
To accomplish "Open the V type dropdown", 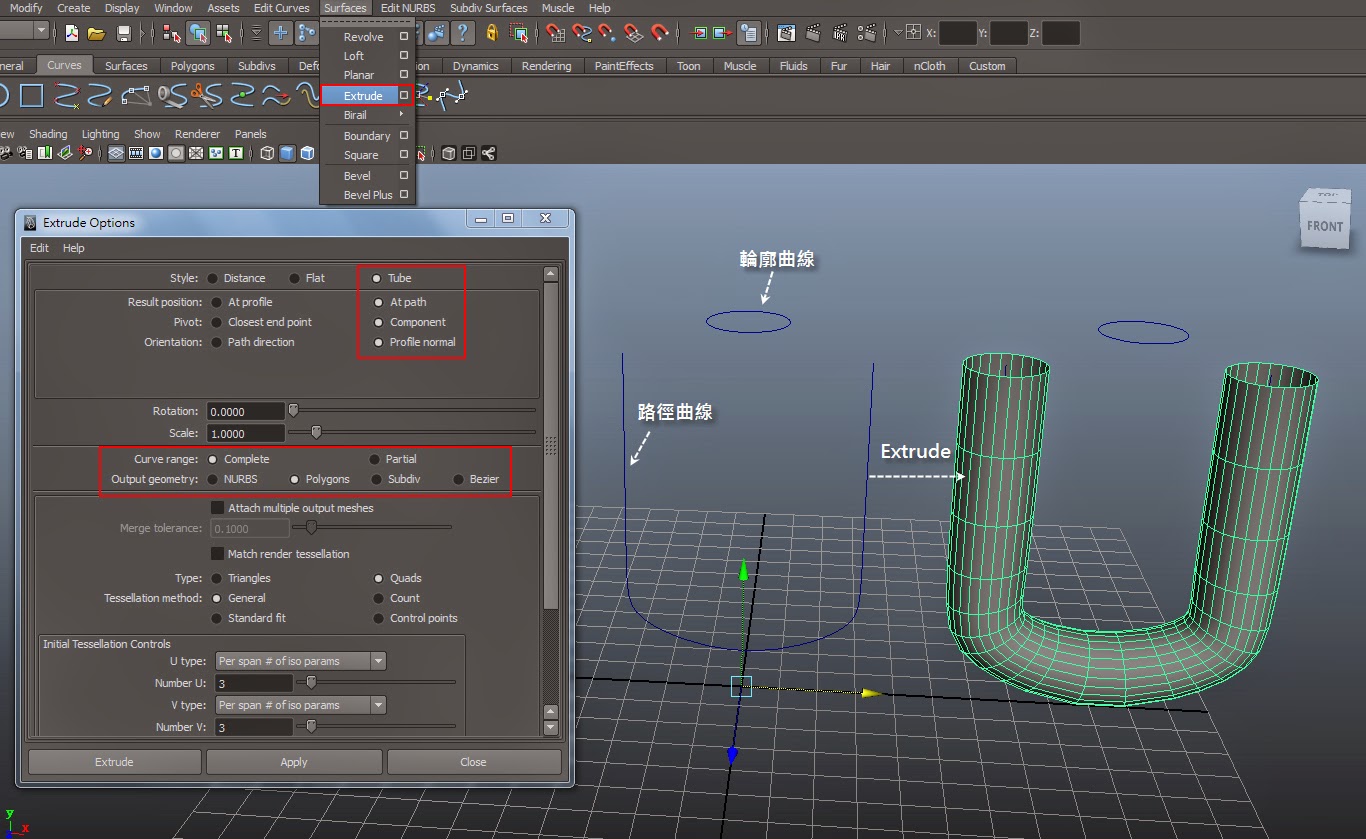I will [x=301, y=705].
